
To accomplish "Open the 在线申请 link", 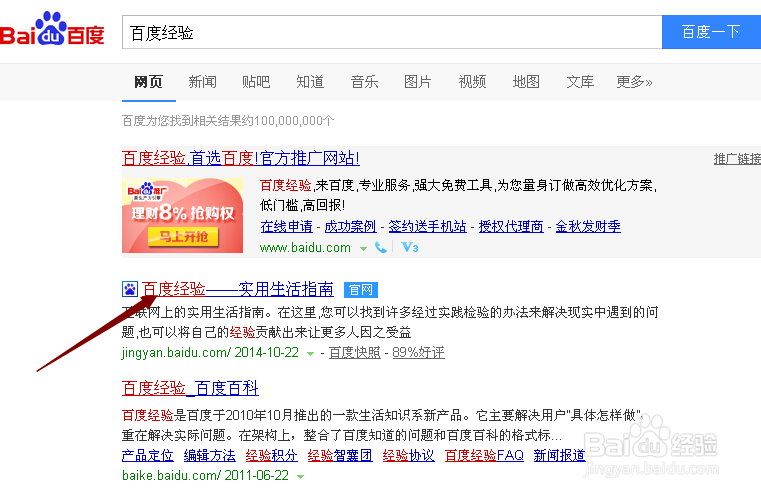I will point(286,226).
